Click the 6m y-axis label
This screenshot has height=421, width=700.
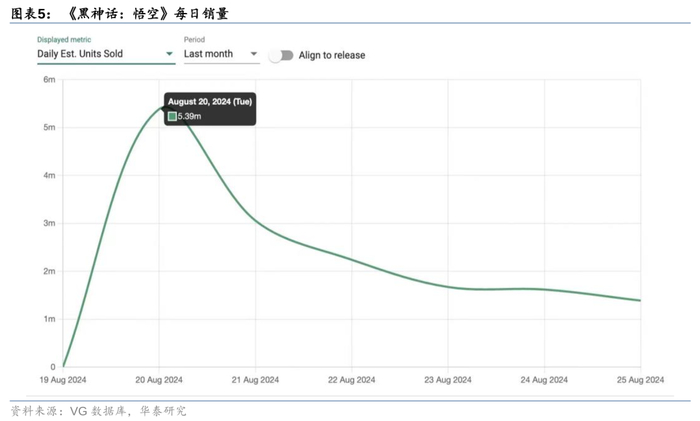coord(49,79)
